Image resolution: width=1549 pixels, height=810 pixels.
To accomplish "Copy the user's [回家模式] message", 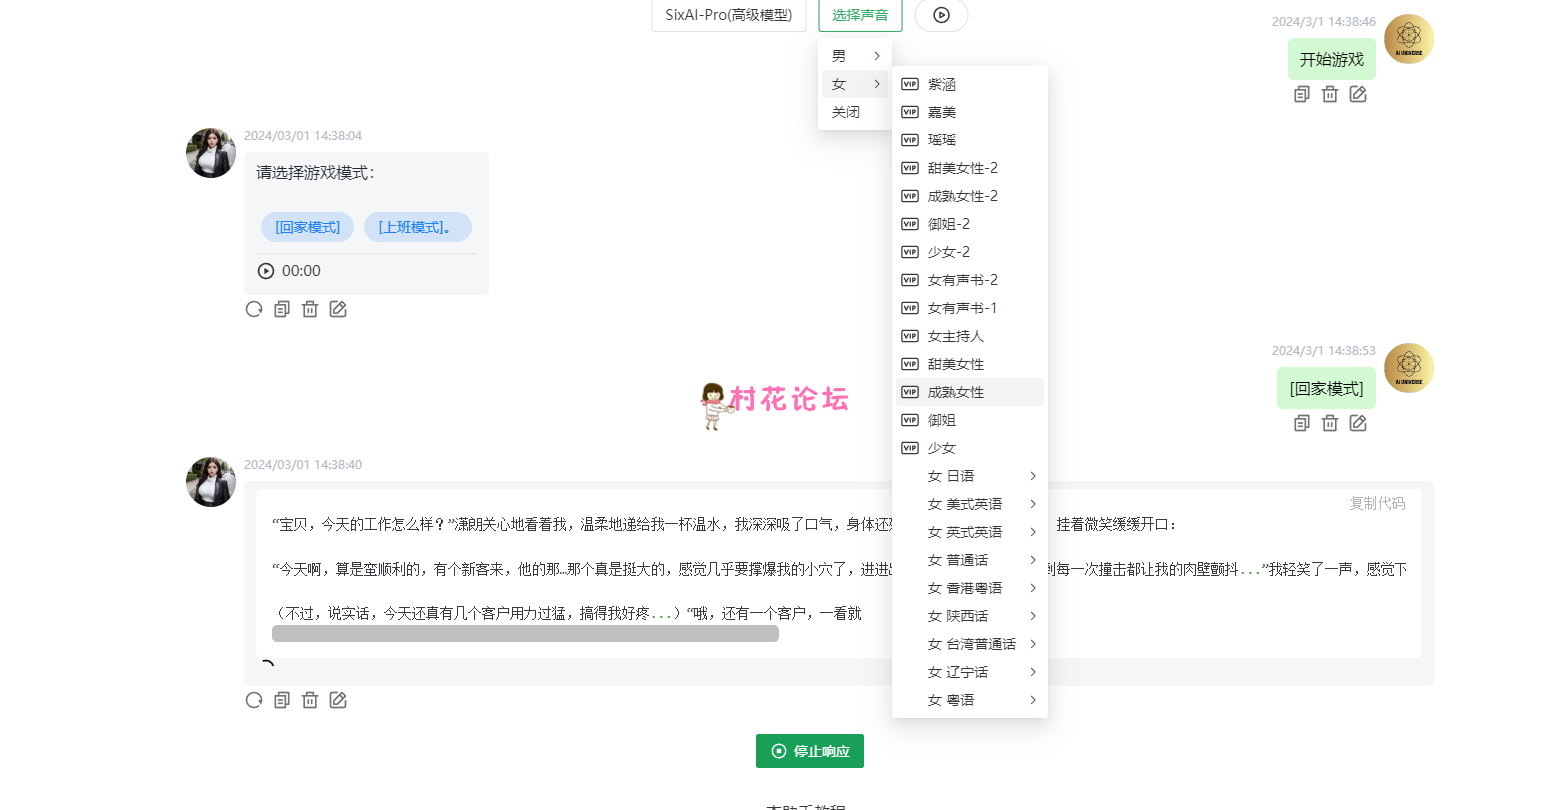I will click(1302, 423).
